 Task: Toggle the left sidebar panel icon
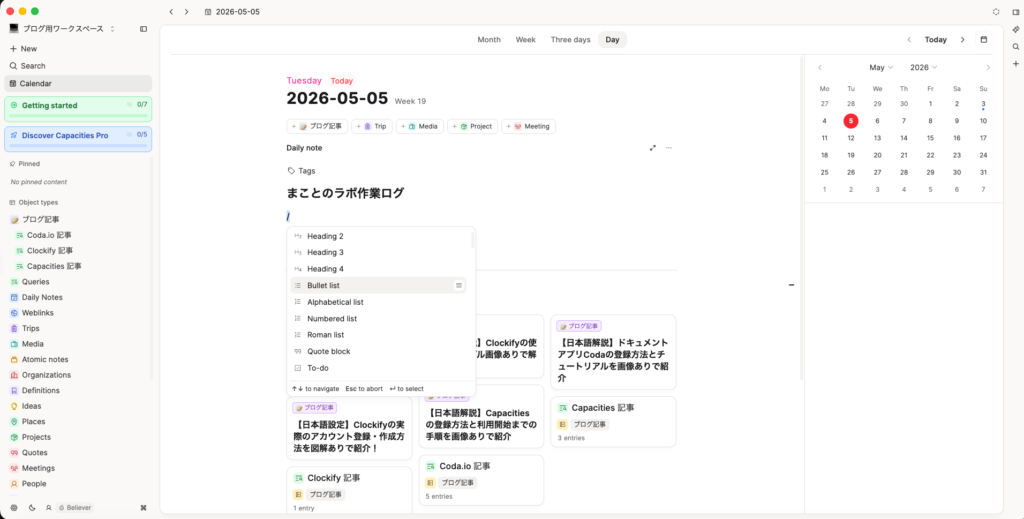pyautogui.click(x=144, y=29)
